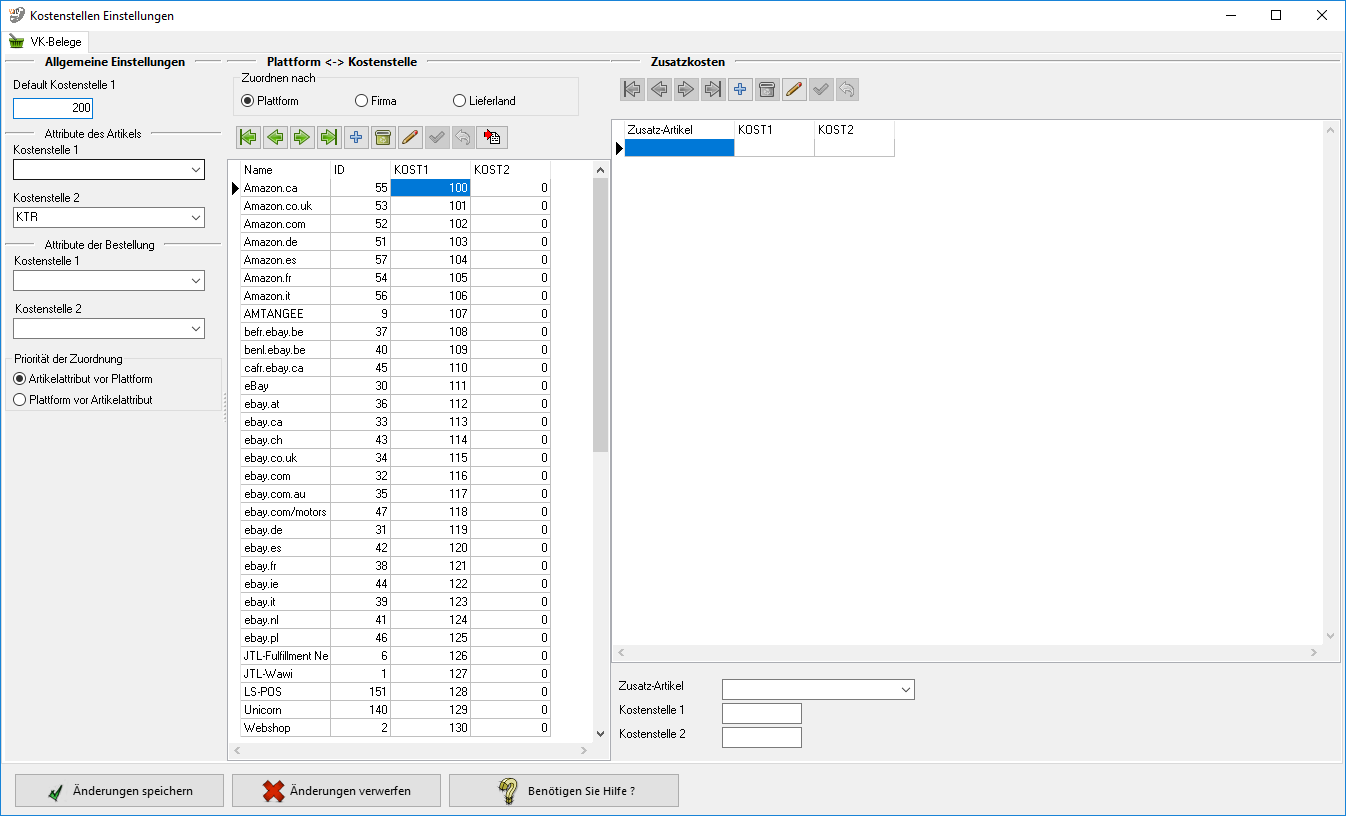Delete selected platform entry with trash icon
This screenshot has height=816, width=1346.
coord(382,137)
